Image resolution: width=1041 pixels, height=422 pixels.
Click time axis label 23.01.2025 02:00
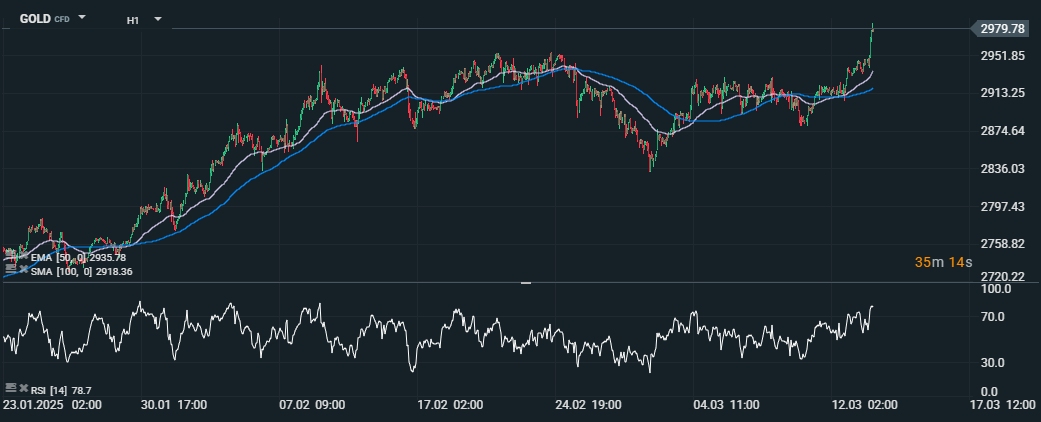[52, 405]
